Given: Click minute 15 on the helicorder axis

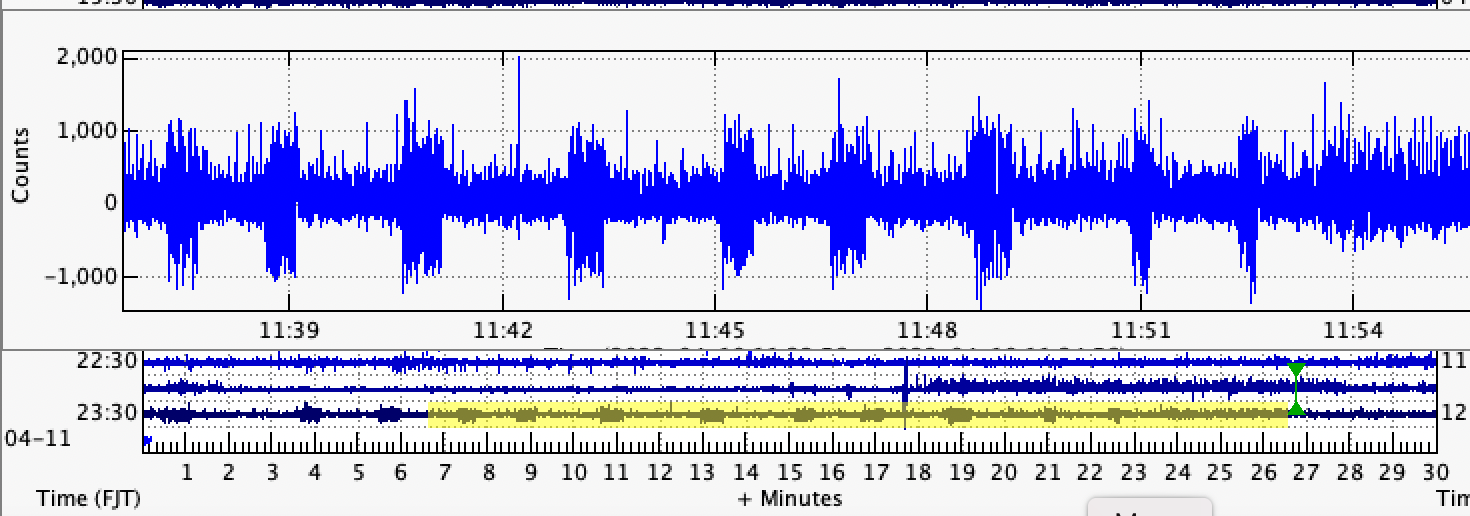Looking at the screenshot, I should (x=790, y=473).
